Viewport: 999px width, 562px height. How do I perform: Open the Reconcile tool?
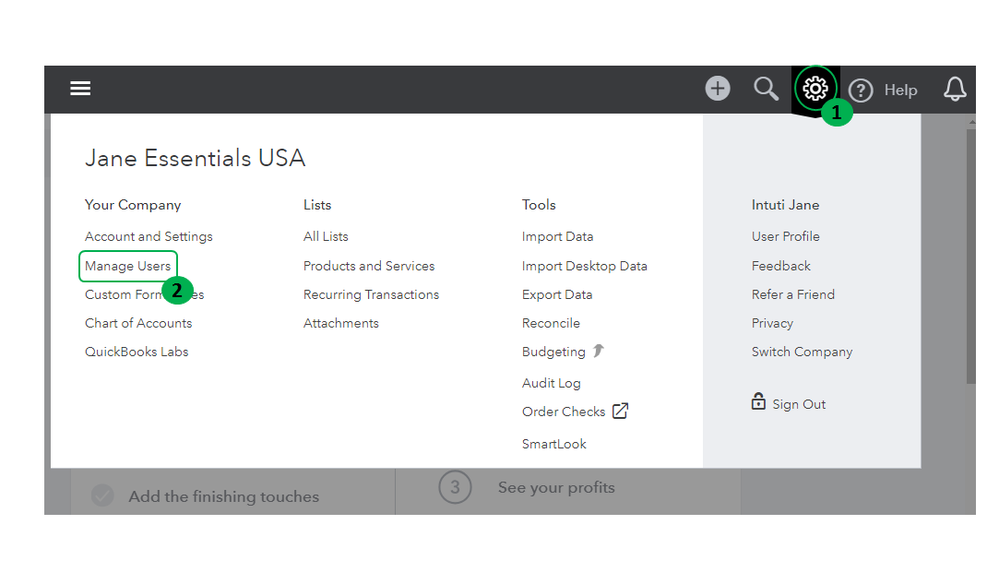[x=551, y=323]
